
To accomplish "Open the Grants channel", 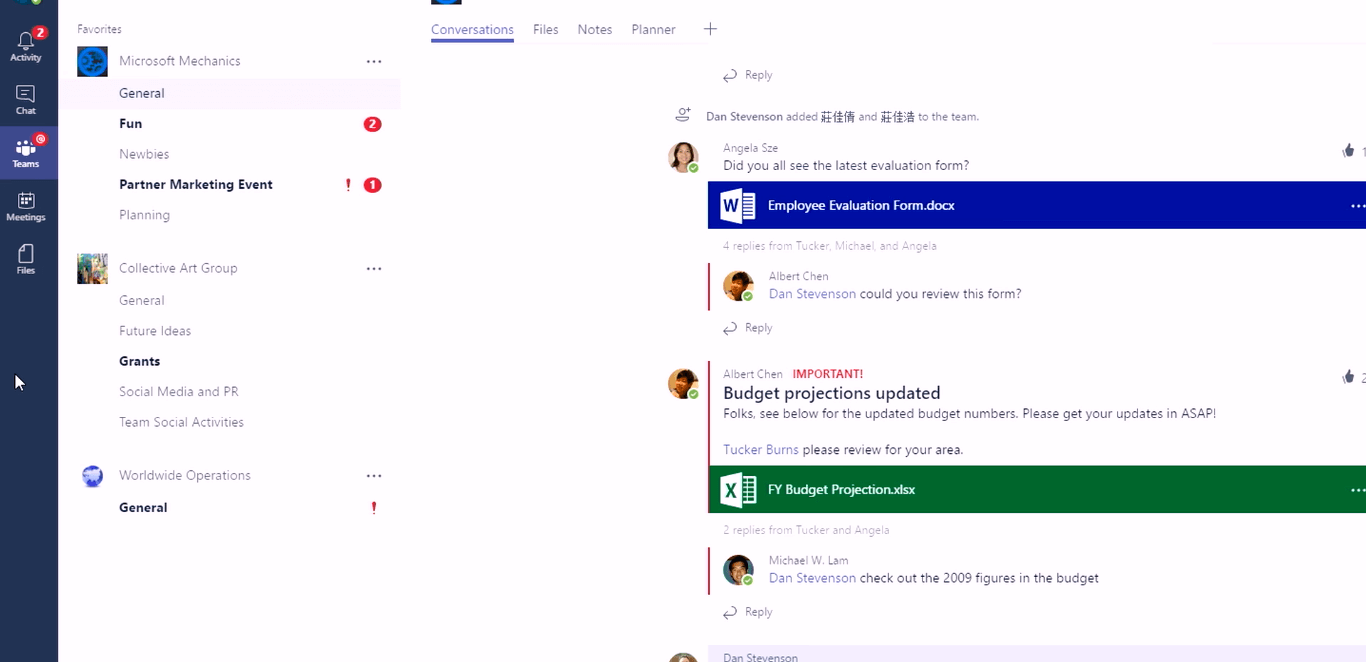I will click(x=140, y=361).
